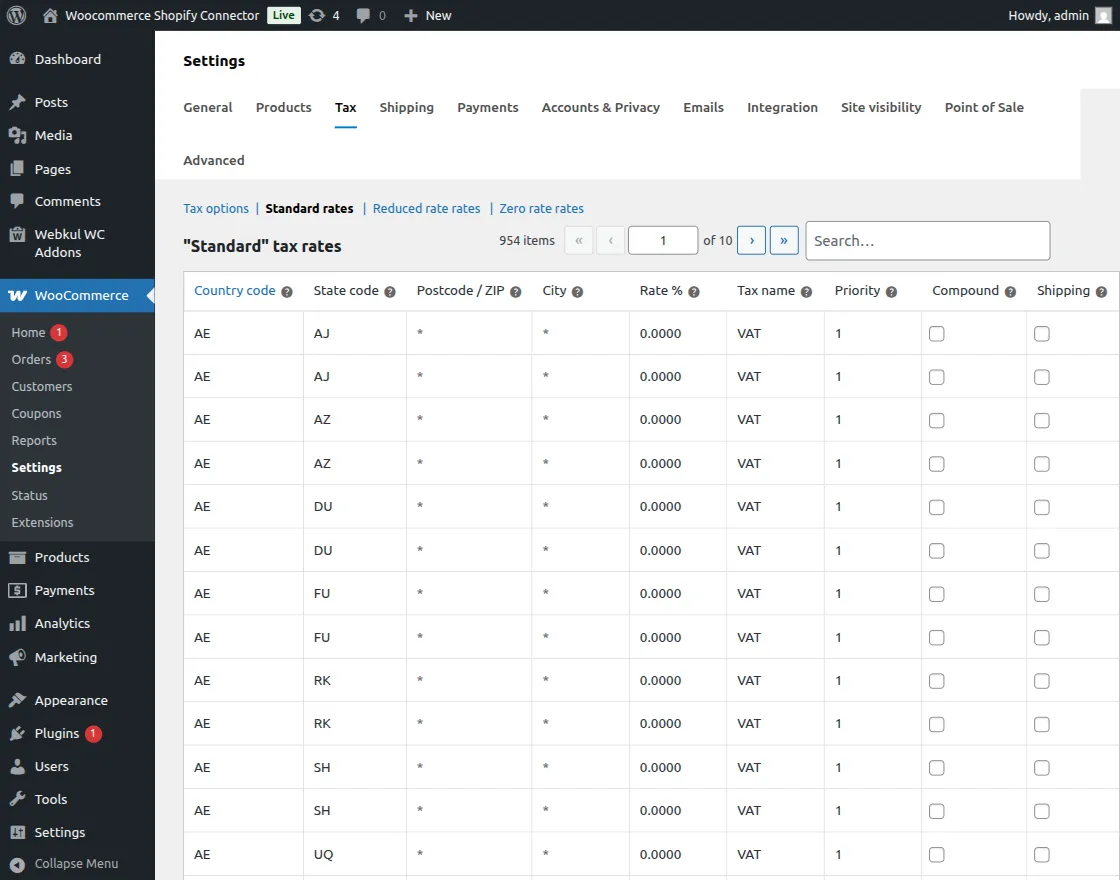Check Compound box for first DU row

click(936, 507)
